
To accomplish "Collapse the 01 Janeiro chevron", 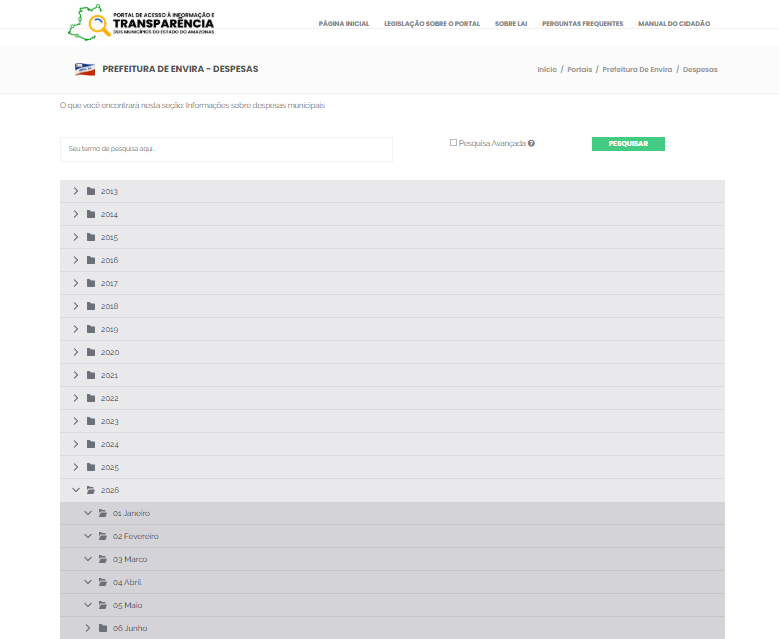I will click(x=88, y=513).
